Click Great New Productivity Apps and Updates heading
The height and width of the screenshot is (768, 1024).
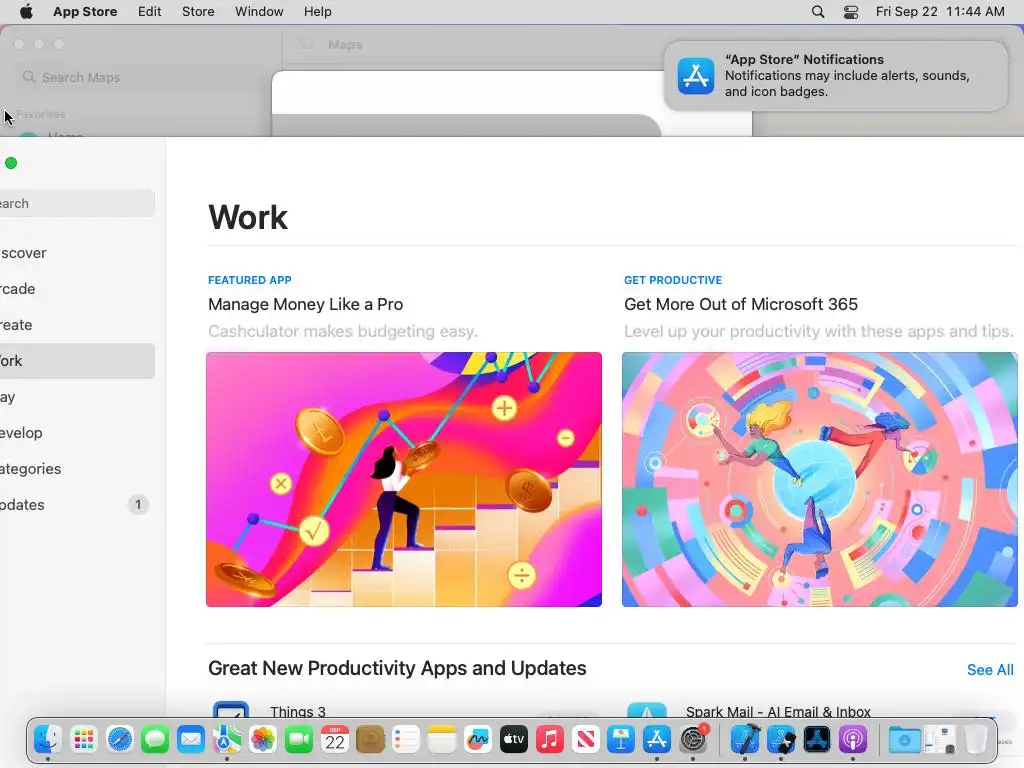tap(397, 669)
